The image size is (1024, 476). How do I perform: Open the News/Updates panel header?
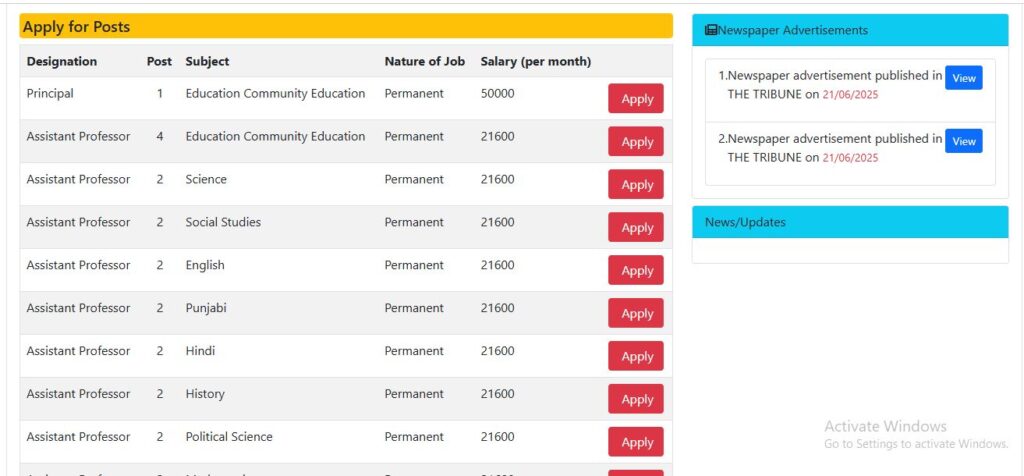click(x=745, y=222)
